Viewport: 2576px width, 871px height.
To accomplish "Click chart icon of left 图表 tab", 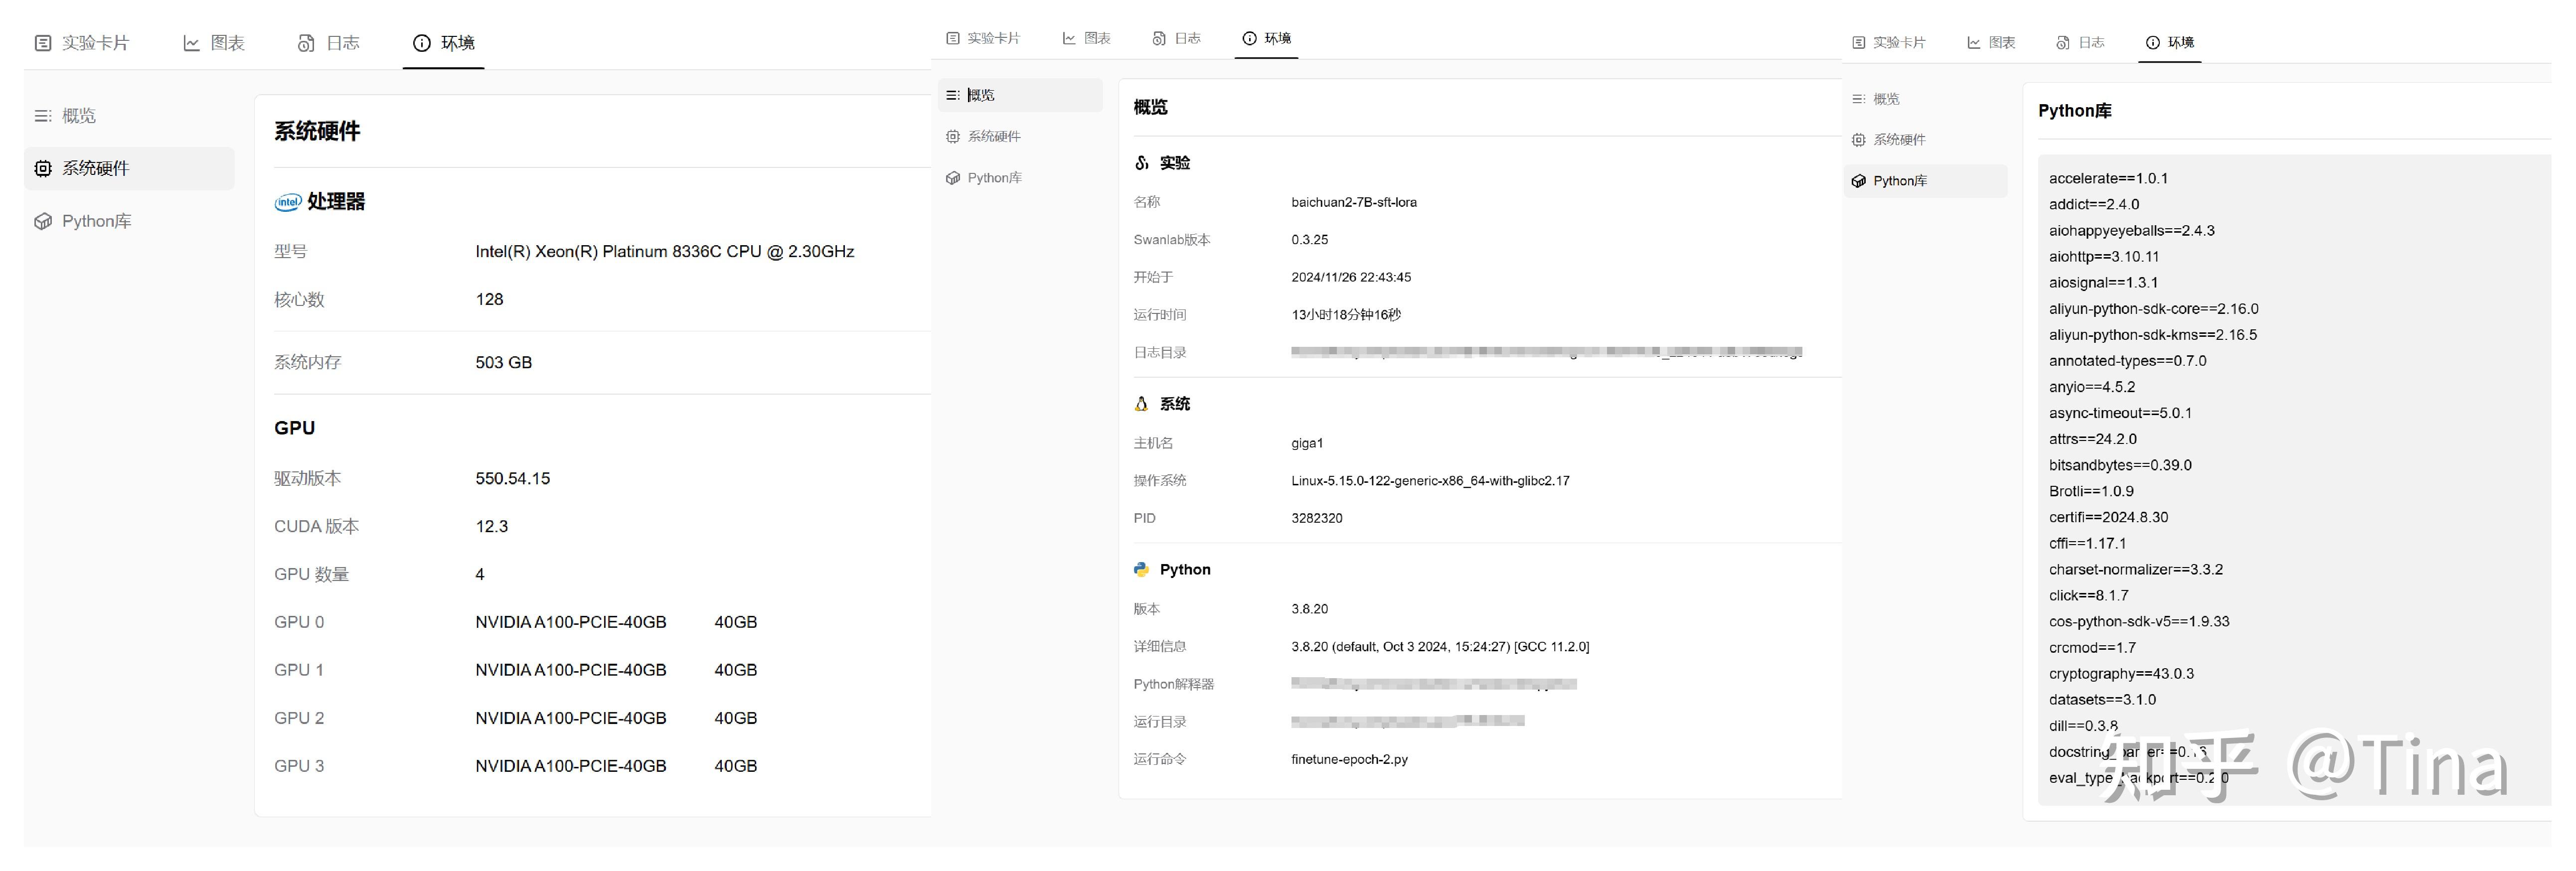I will click(191, 43).
